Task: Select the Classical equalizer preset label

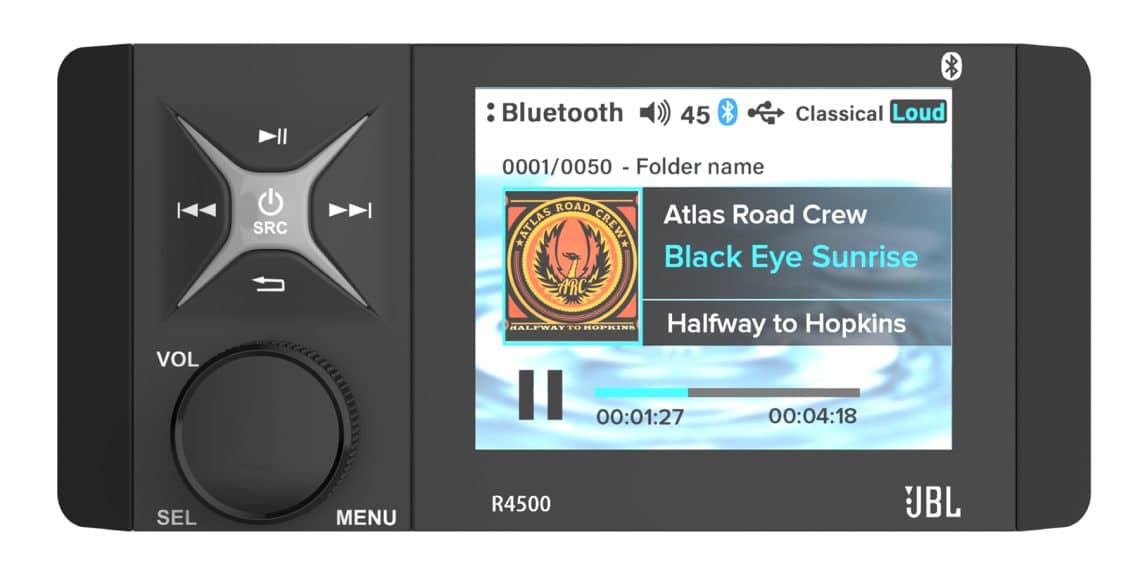Action: [839, 114]
